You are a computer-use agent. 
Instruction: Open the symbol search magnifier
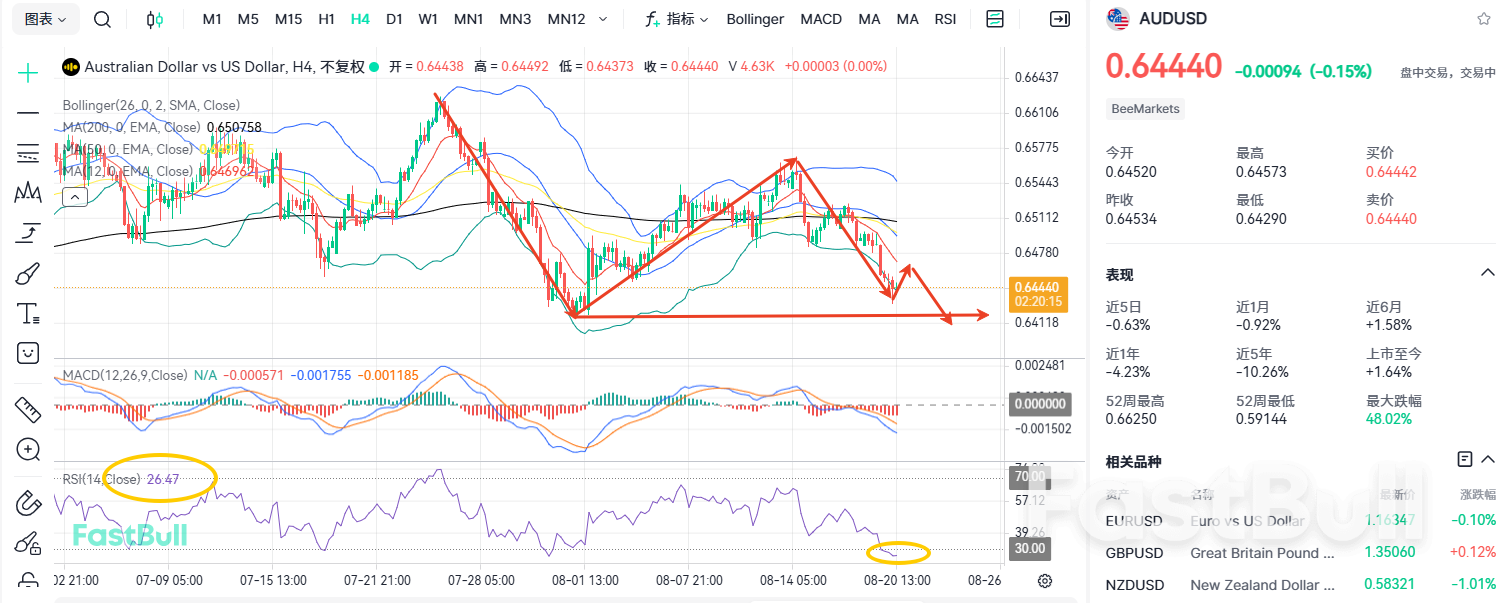pos(101,18)
